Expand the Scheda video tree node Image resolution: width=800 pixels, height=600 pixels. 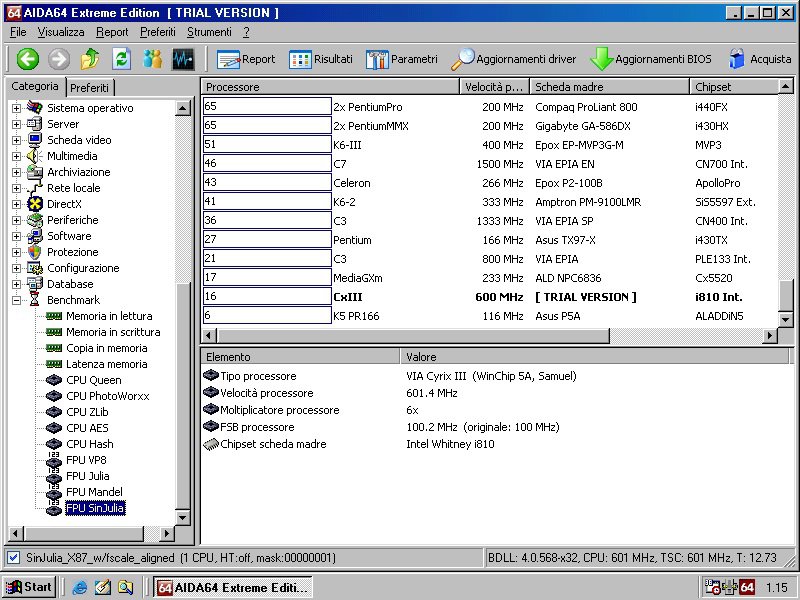[16, 140]
